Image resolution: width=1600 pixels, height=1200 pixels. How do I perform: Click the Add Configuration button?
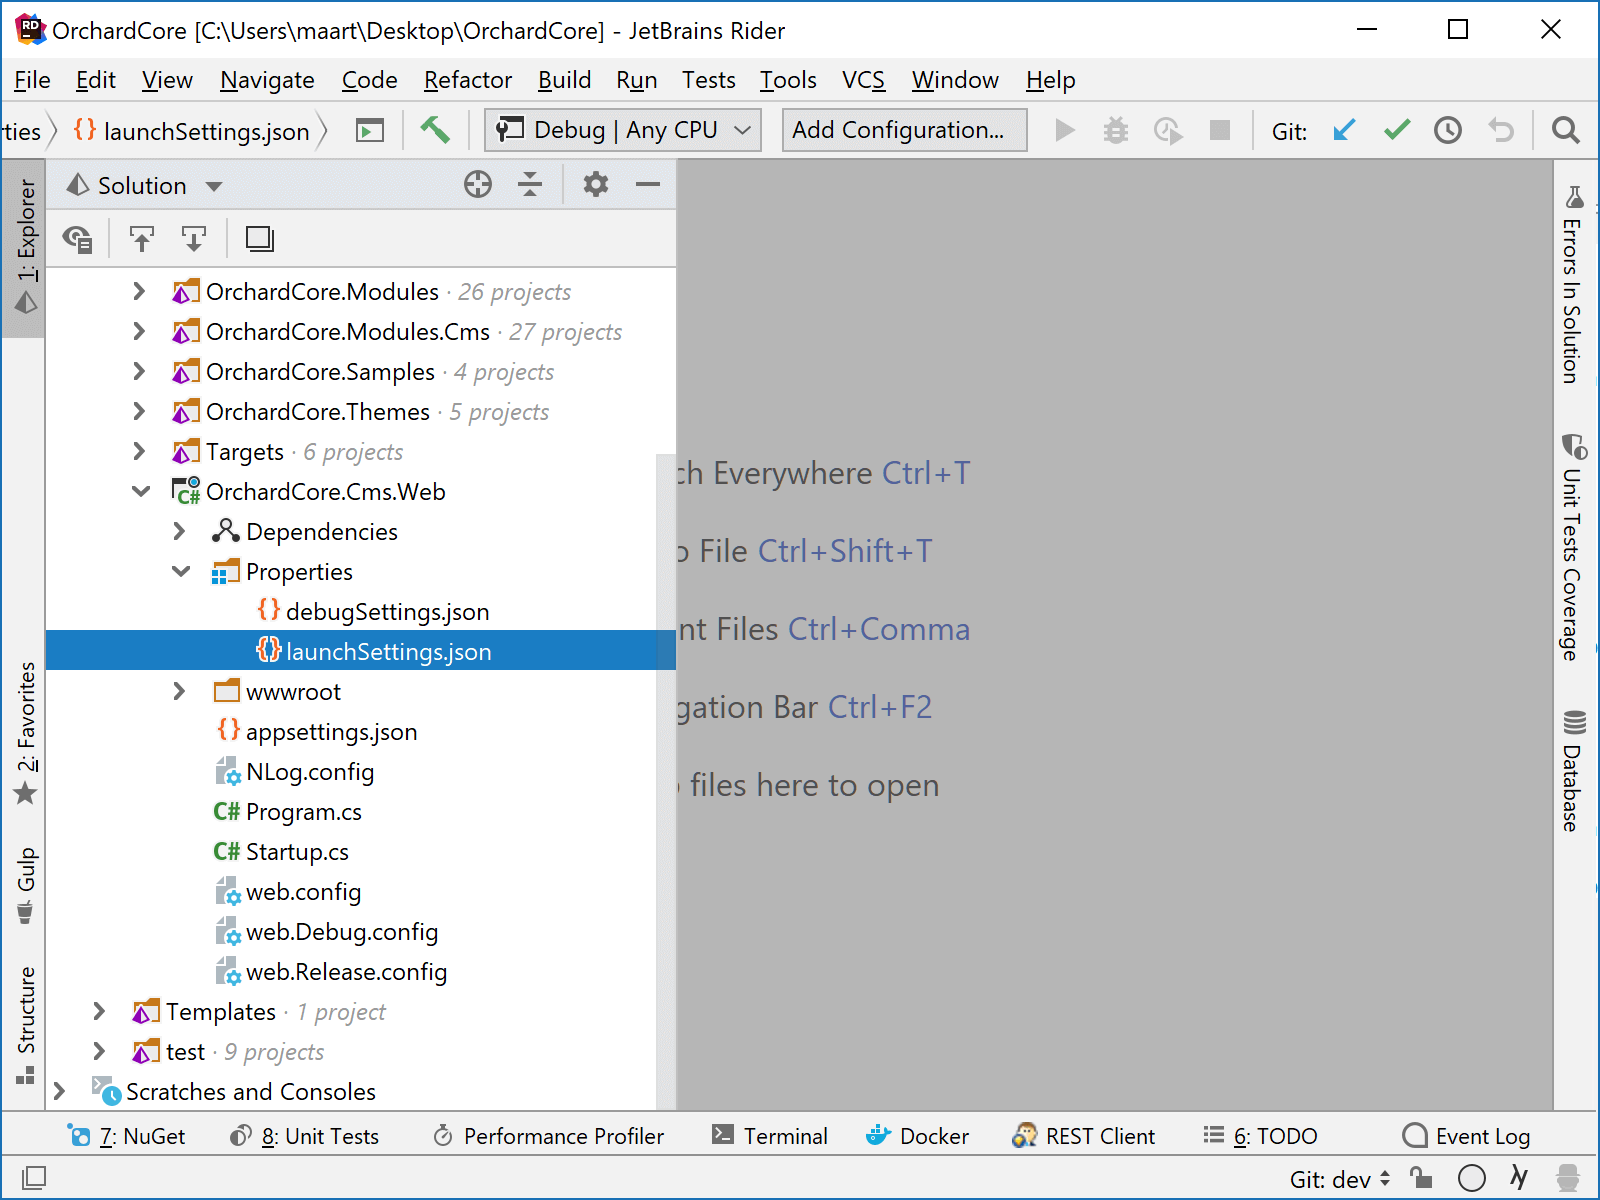point(903,129)
